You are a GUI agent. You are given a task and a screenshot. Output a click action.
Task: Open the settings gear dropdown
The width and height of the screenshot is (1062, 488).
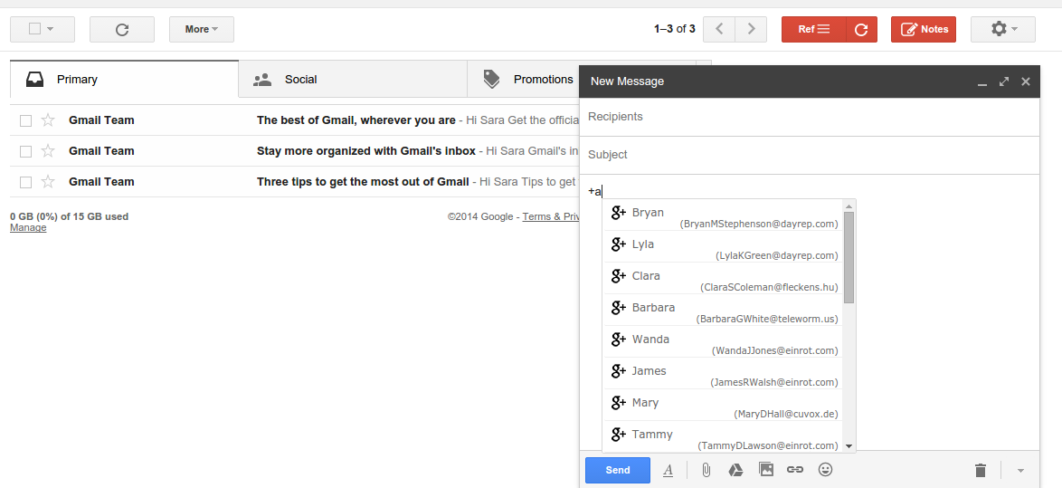coord(1004,29)
